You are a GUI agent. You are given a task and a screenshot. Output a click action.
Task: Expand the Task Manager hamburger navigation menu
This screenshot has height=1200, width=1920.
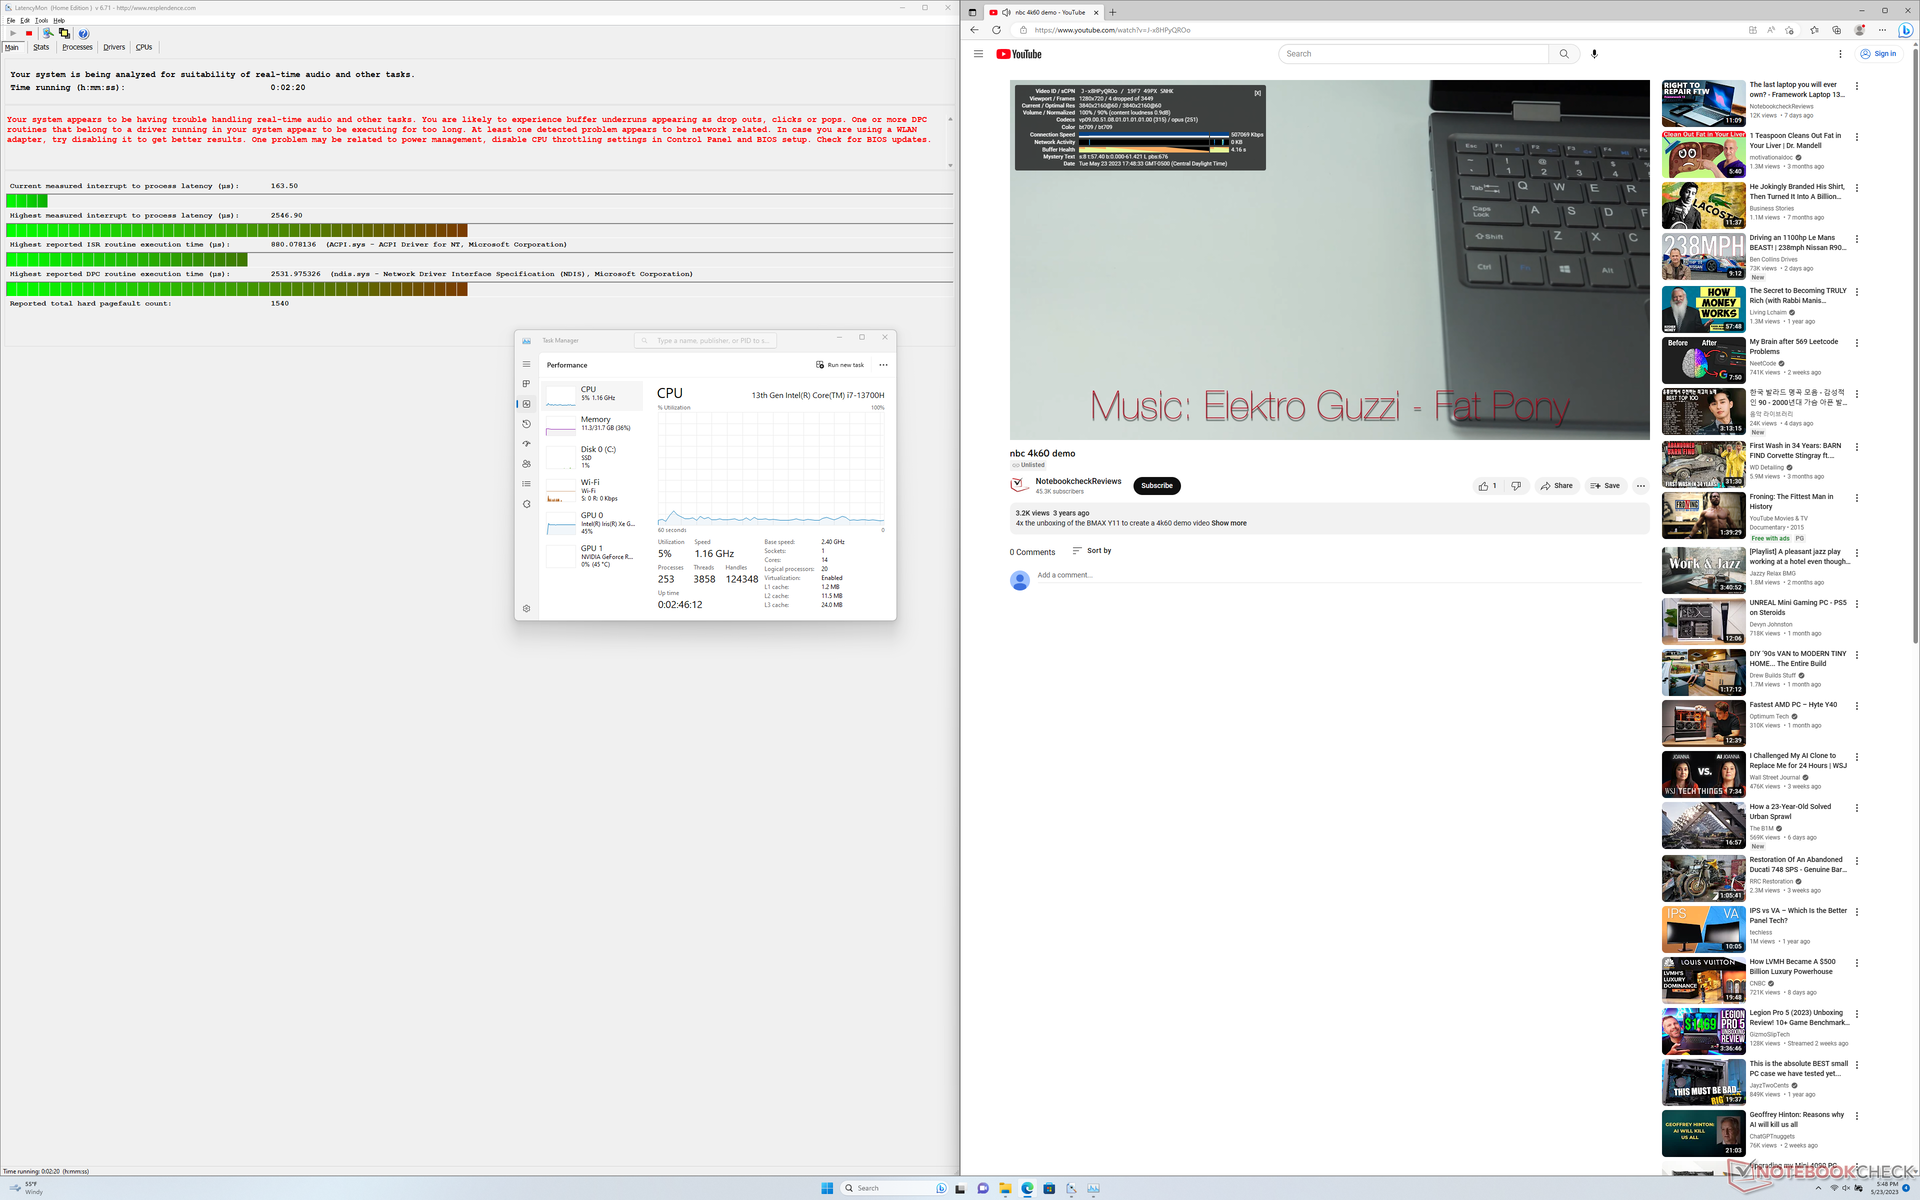(527, 364)
